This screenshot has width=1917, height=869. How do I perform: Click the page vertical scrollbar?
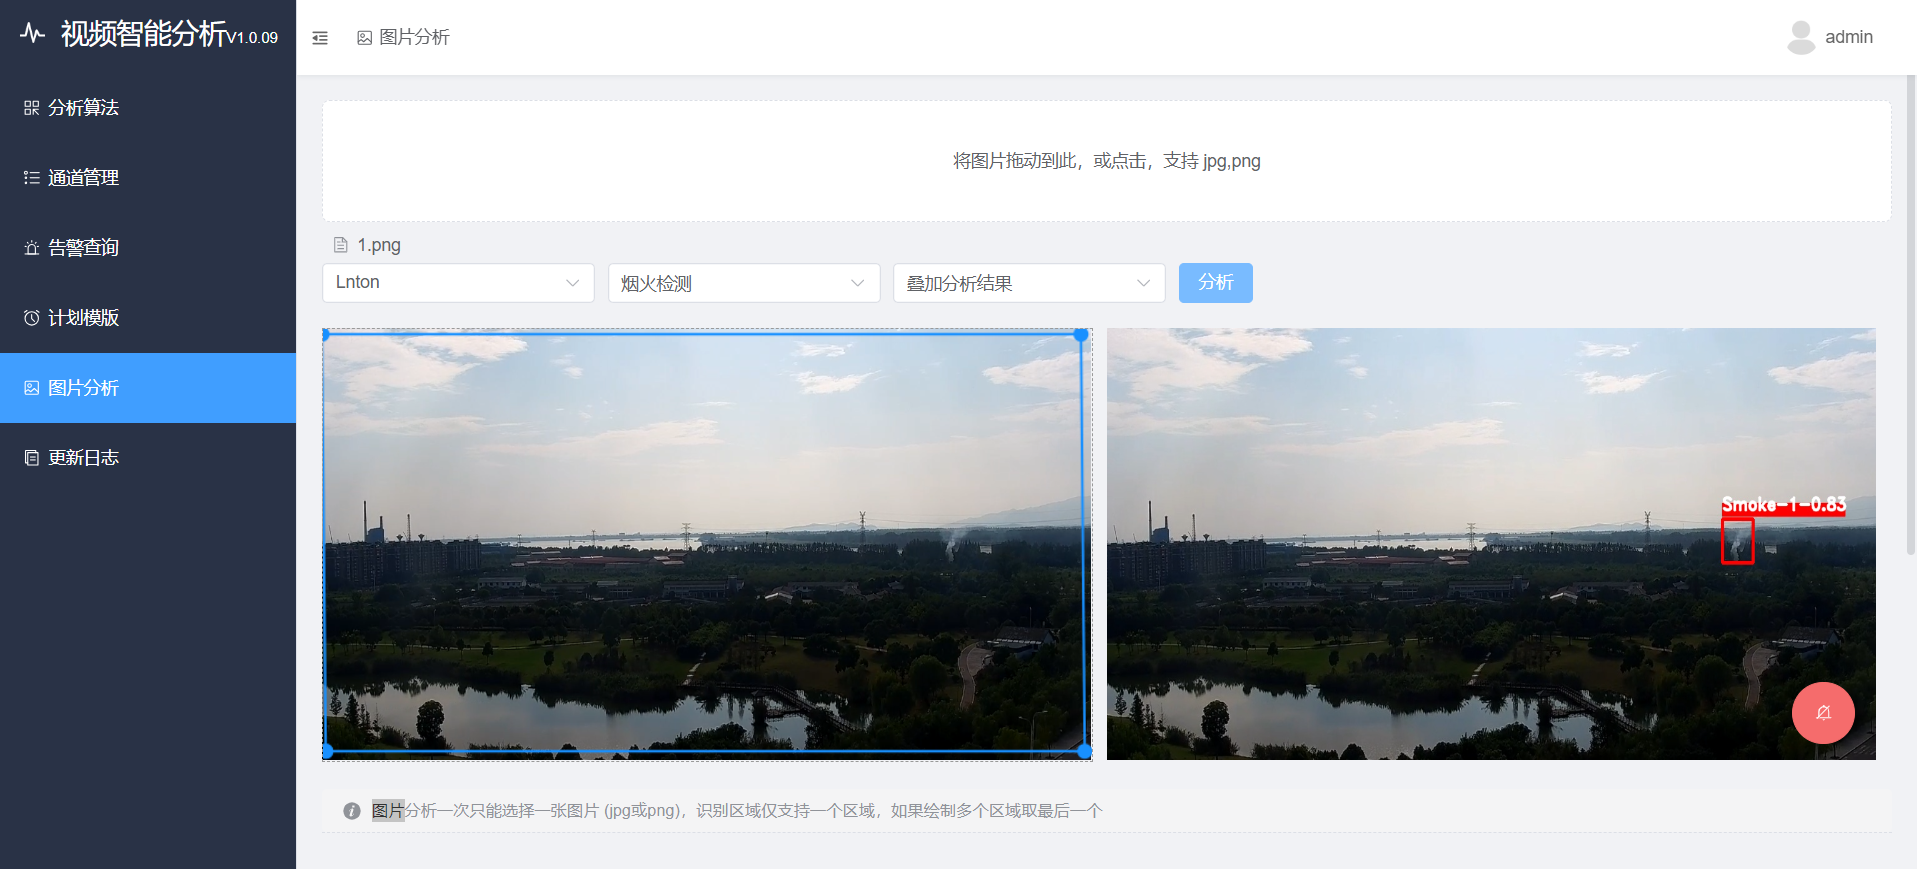(1911, 315)
